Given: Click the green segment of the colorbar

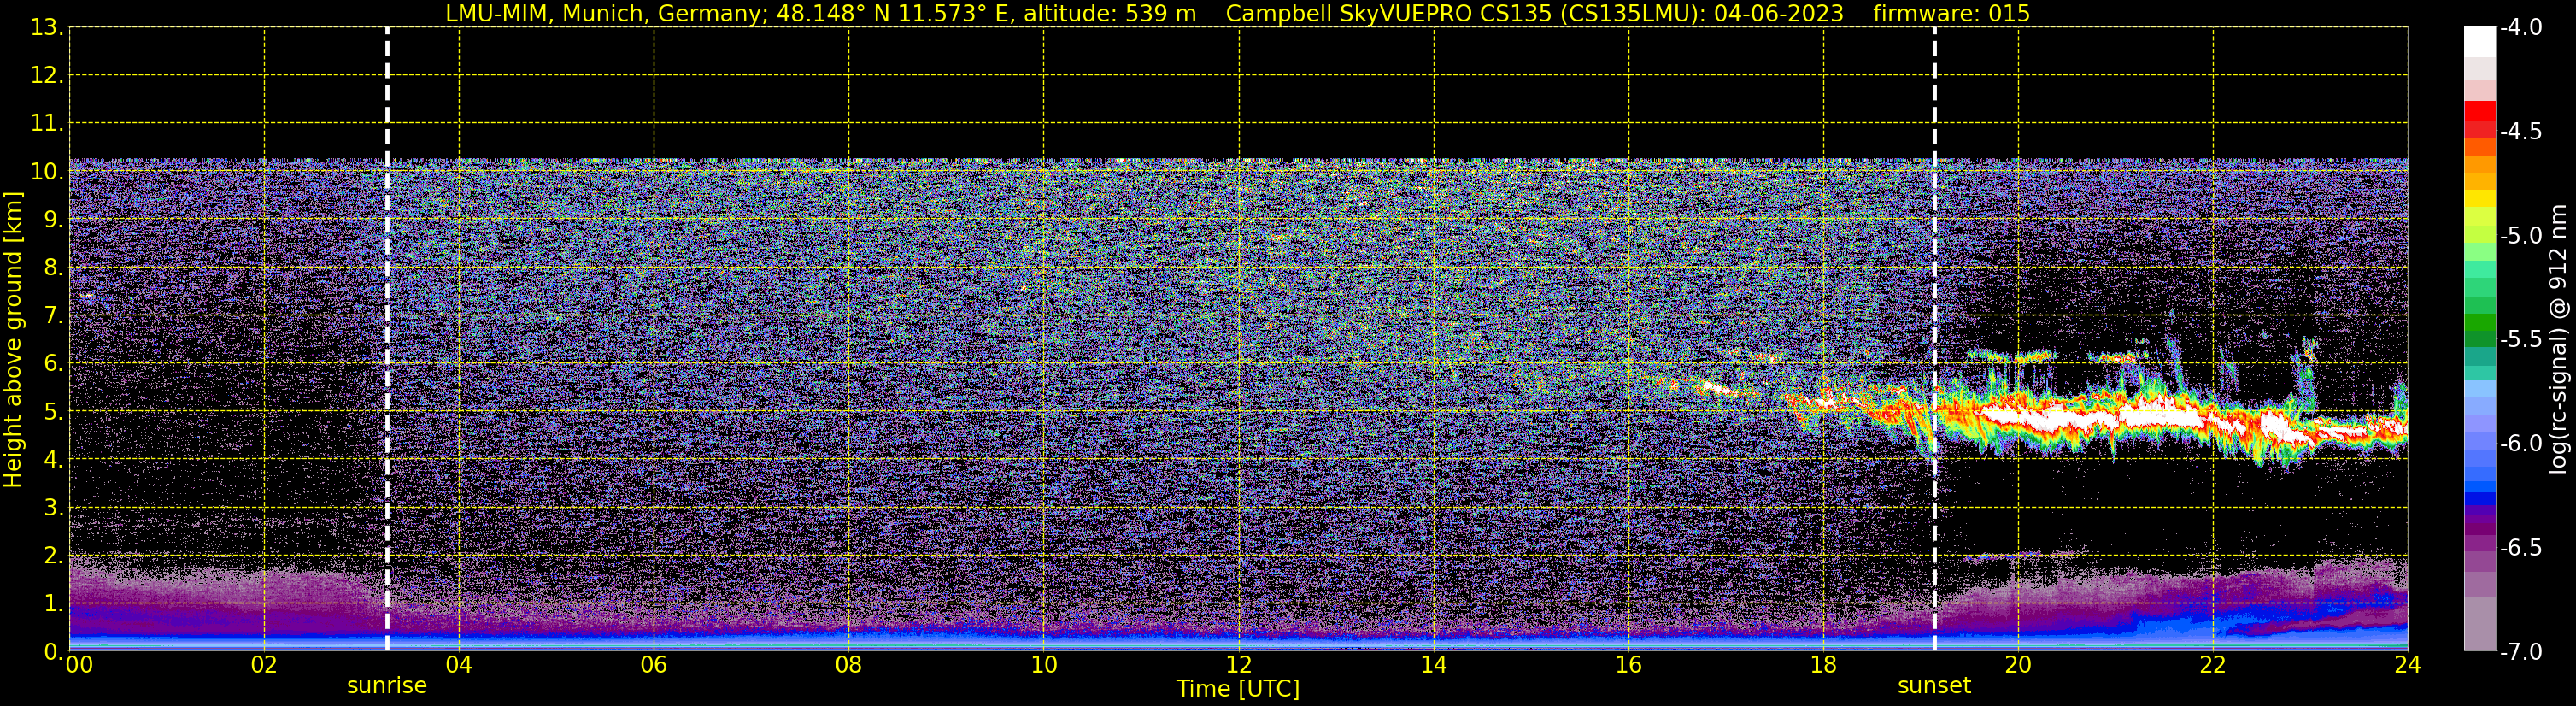Looking at the screenshot, I should [2479, 322].
